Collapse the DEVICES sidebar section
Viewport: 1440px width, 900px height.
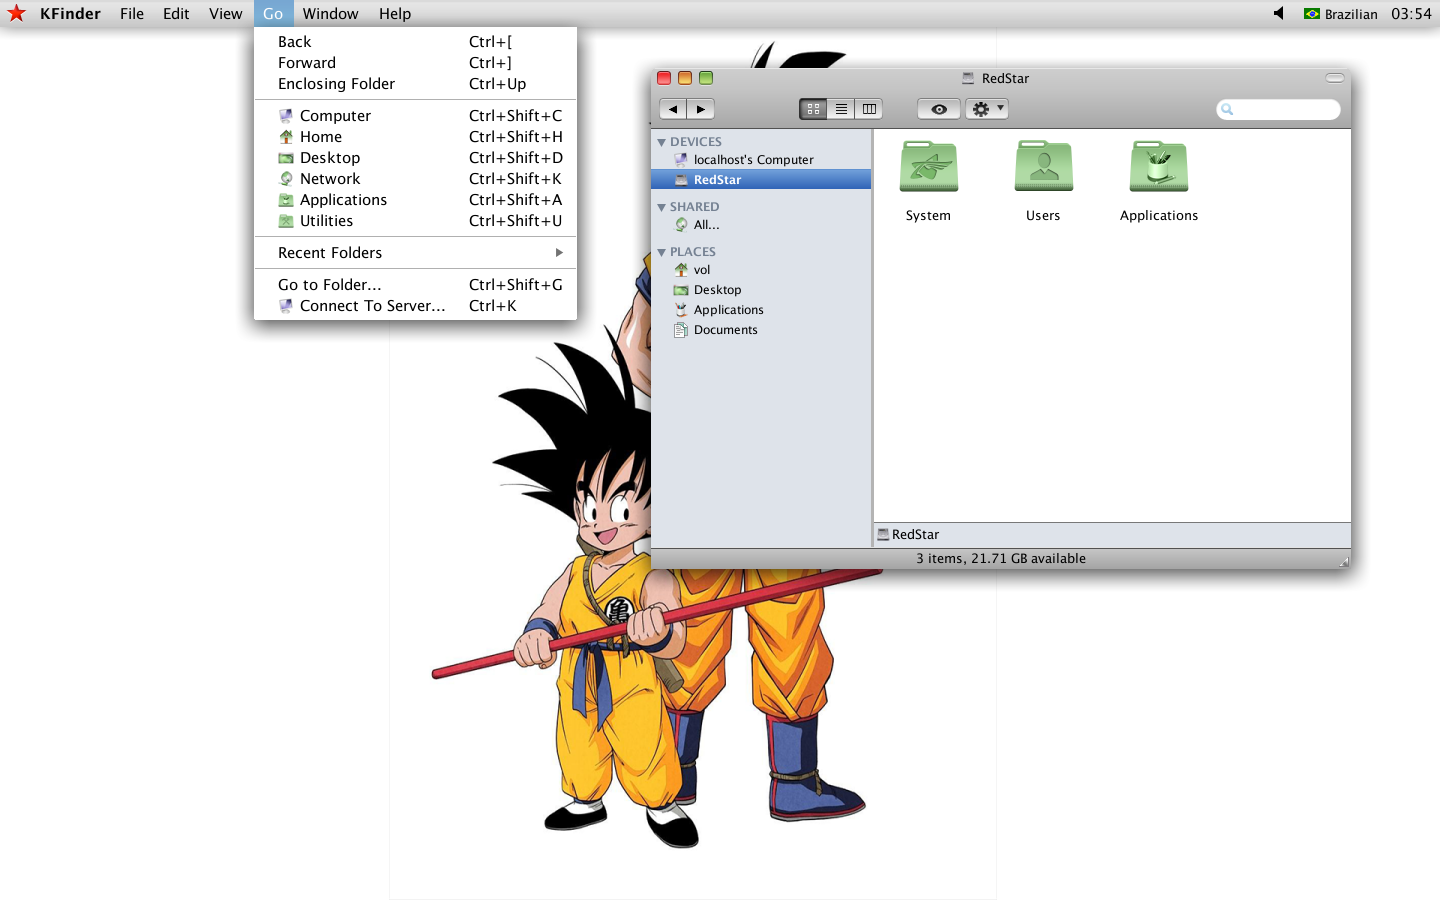click(x=661, y=143)
